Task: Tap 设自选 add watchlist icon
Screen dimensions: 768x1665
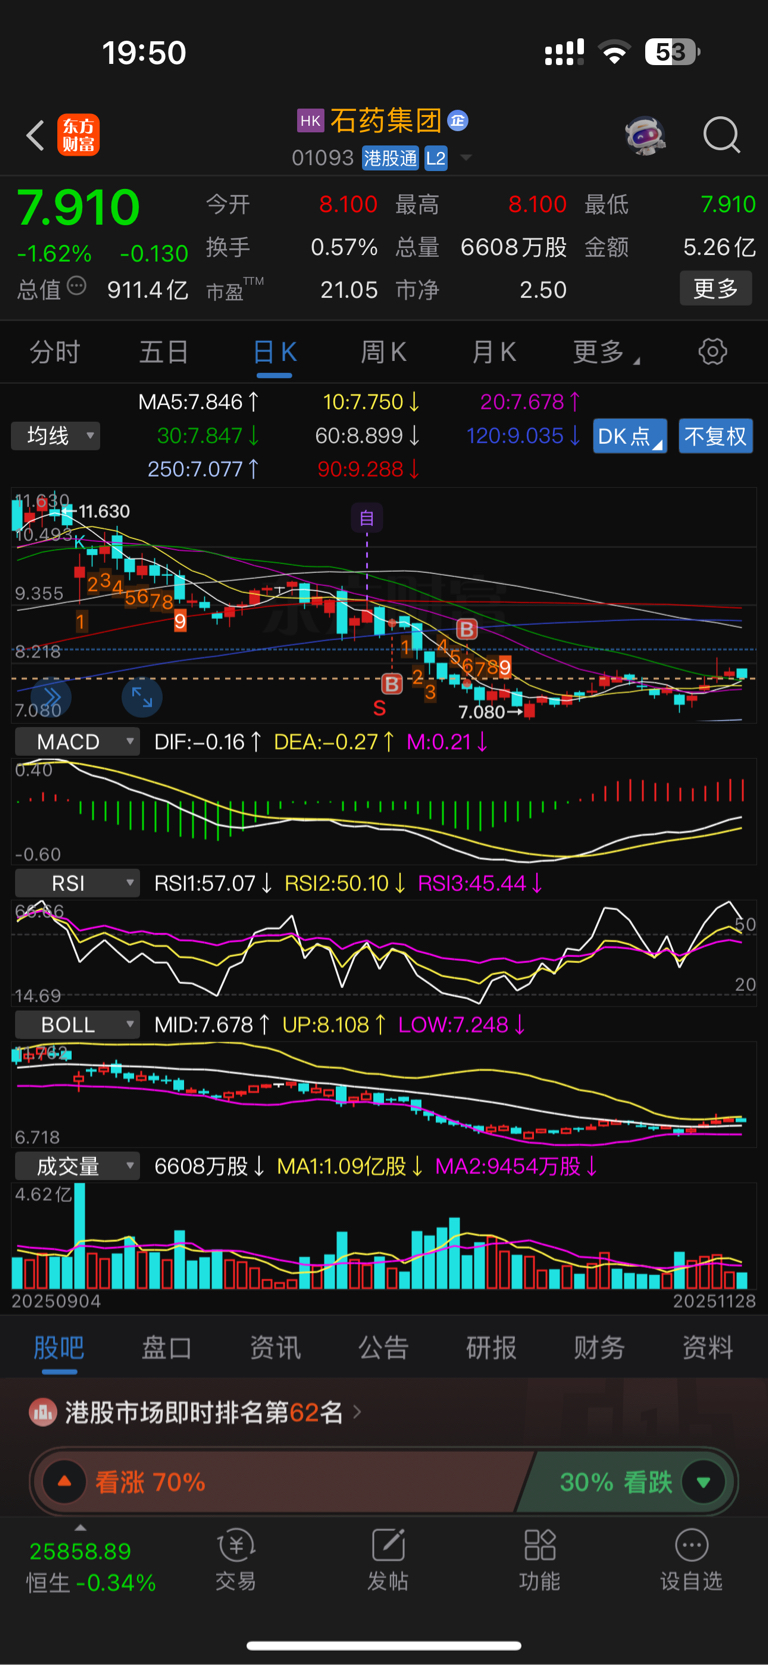Action: click(x=691, y=1560)
